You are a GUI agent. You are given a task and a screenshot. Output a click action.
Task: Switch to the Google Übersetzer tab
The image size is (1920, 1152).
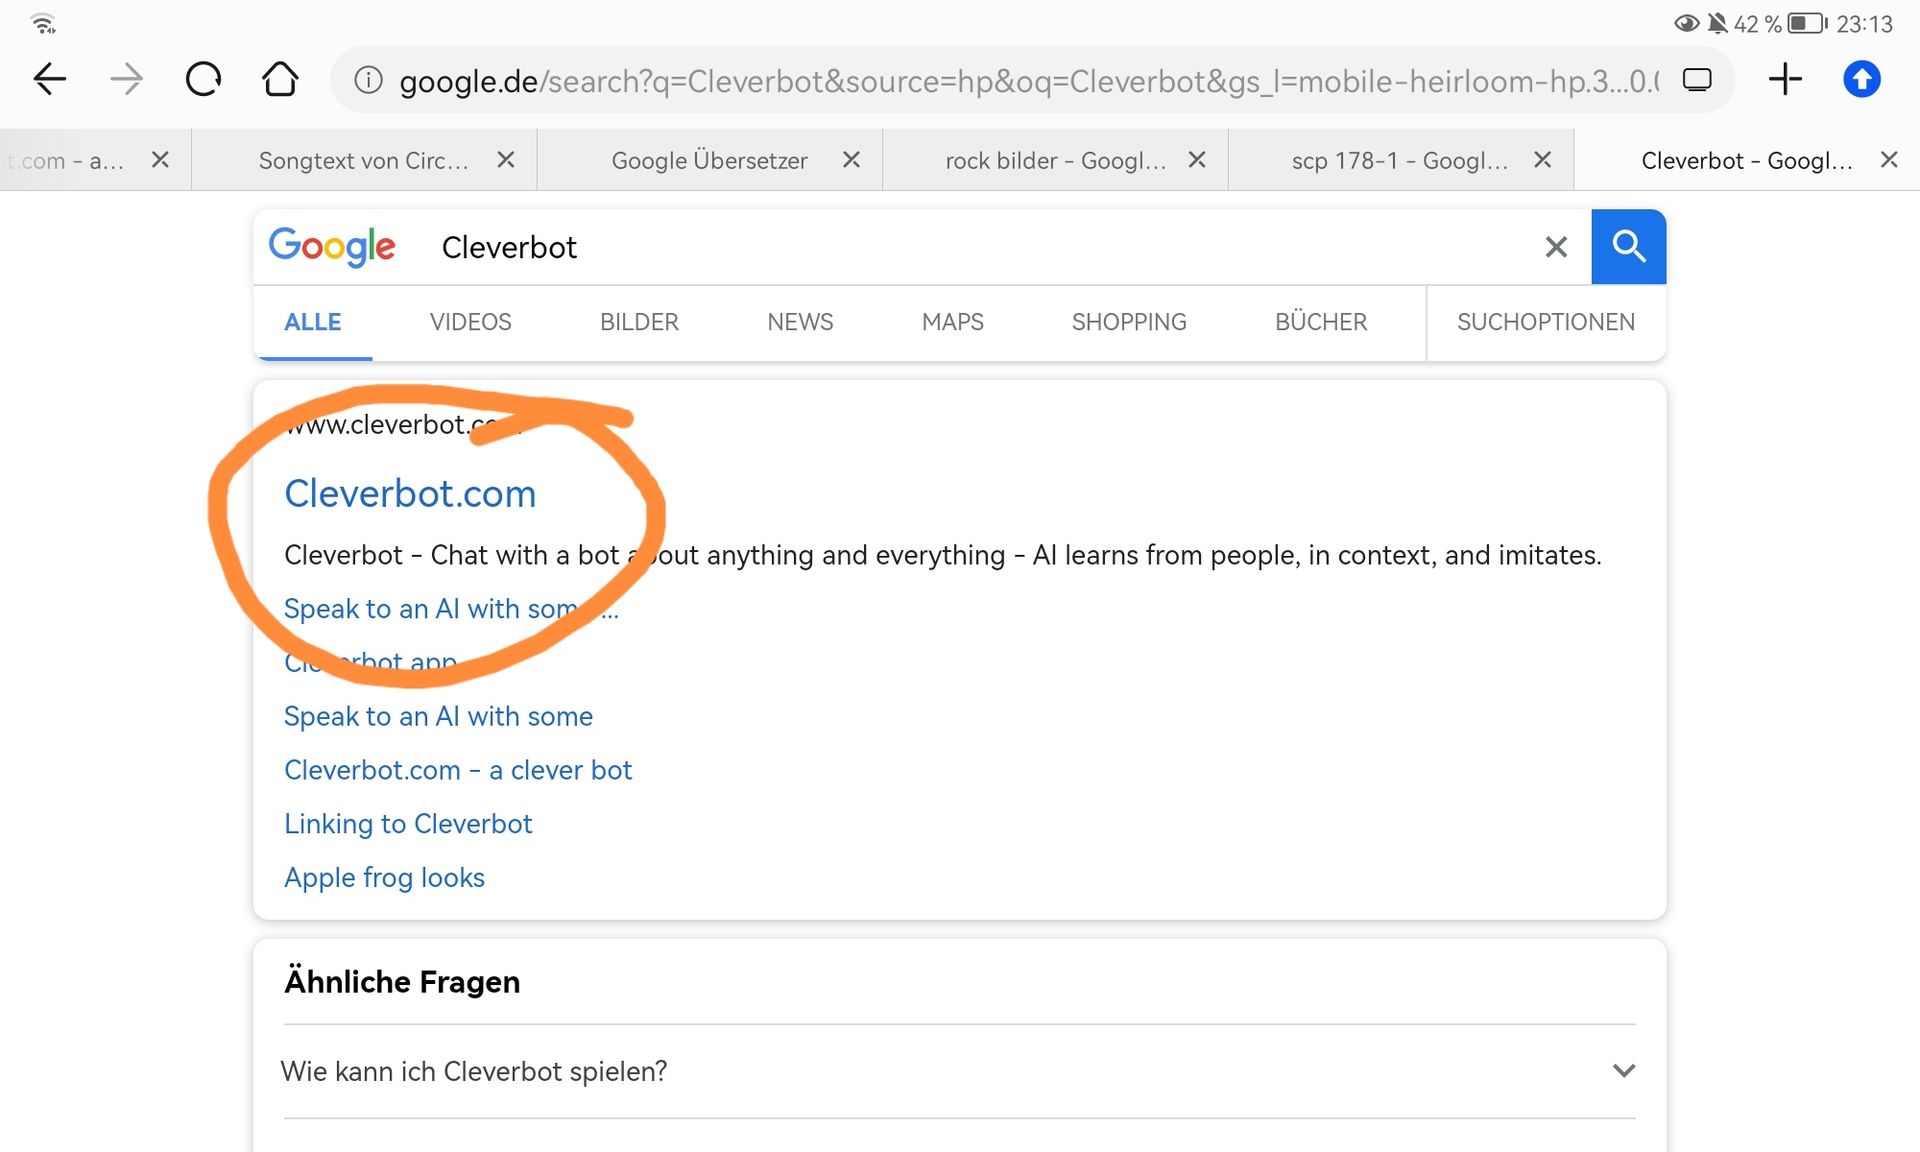pyautogui.click(x=709, y=160)
